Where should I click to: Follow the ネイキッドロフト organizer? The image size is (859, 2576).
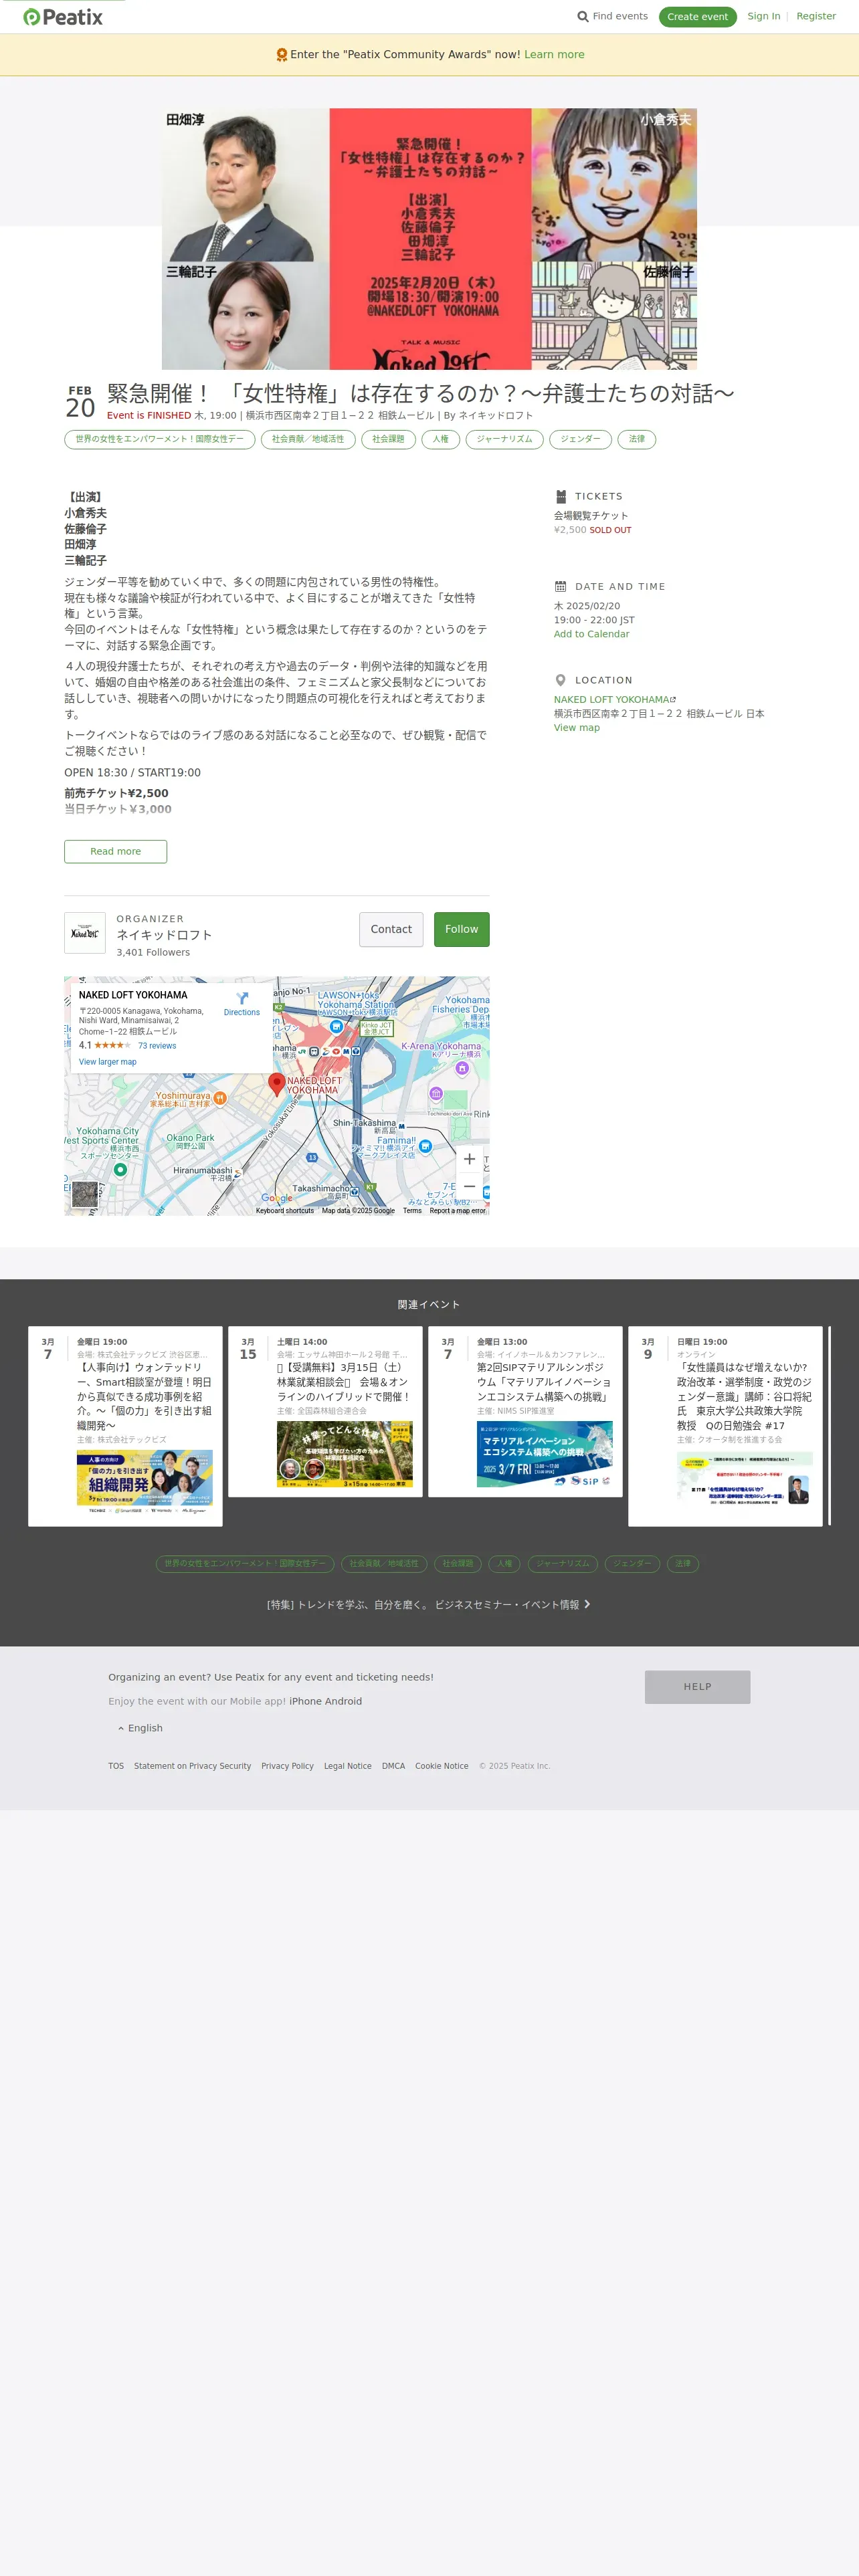(462, 930)
